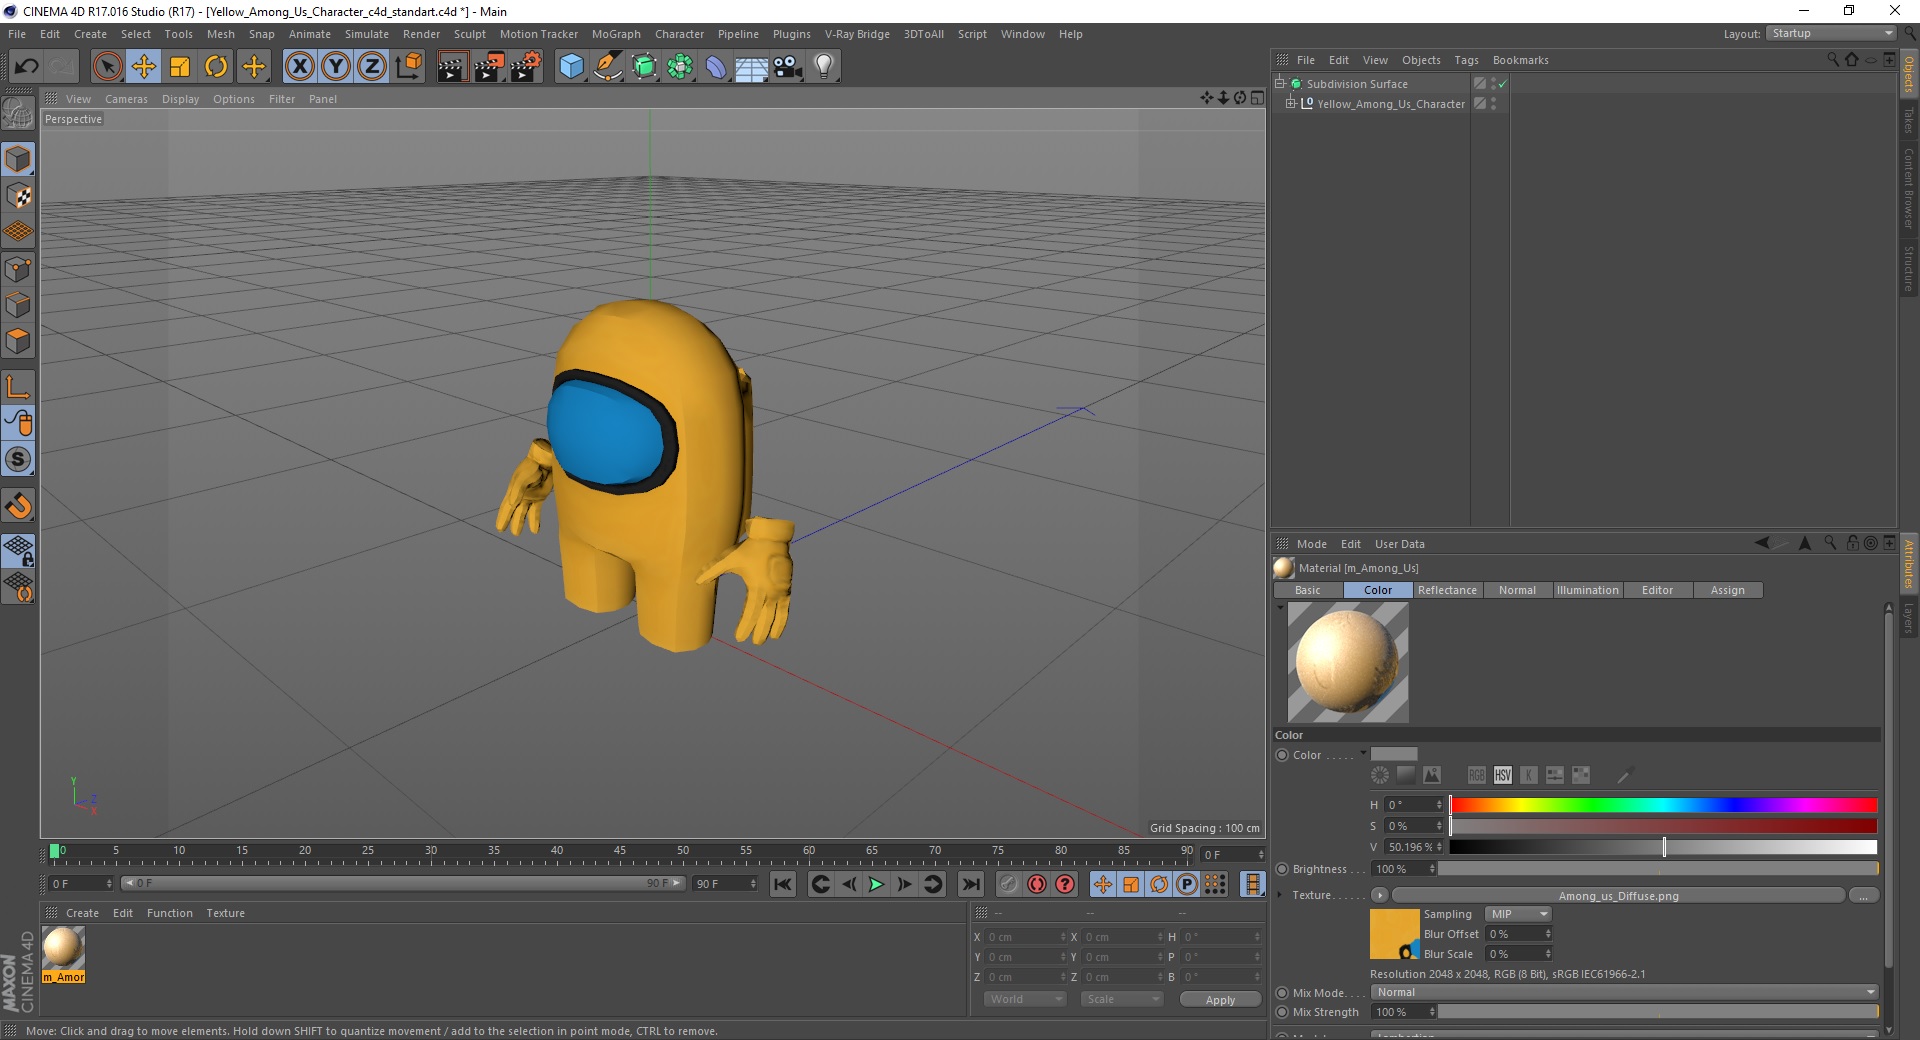Add a Light object
The image size is (1920, 1040).
824,67
